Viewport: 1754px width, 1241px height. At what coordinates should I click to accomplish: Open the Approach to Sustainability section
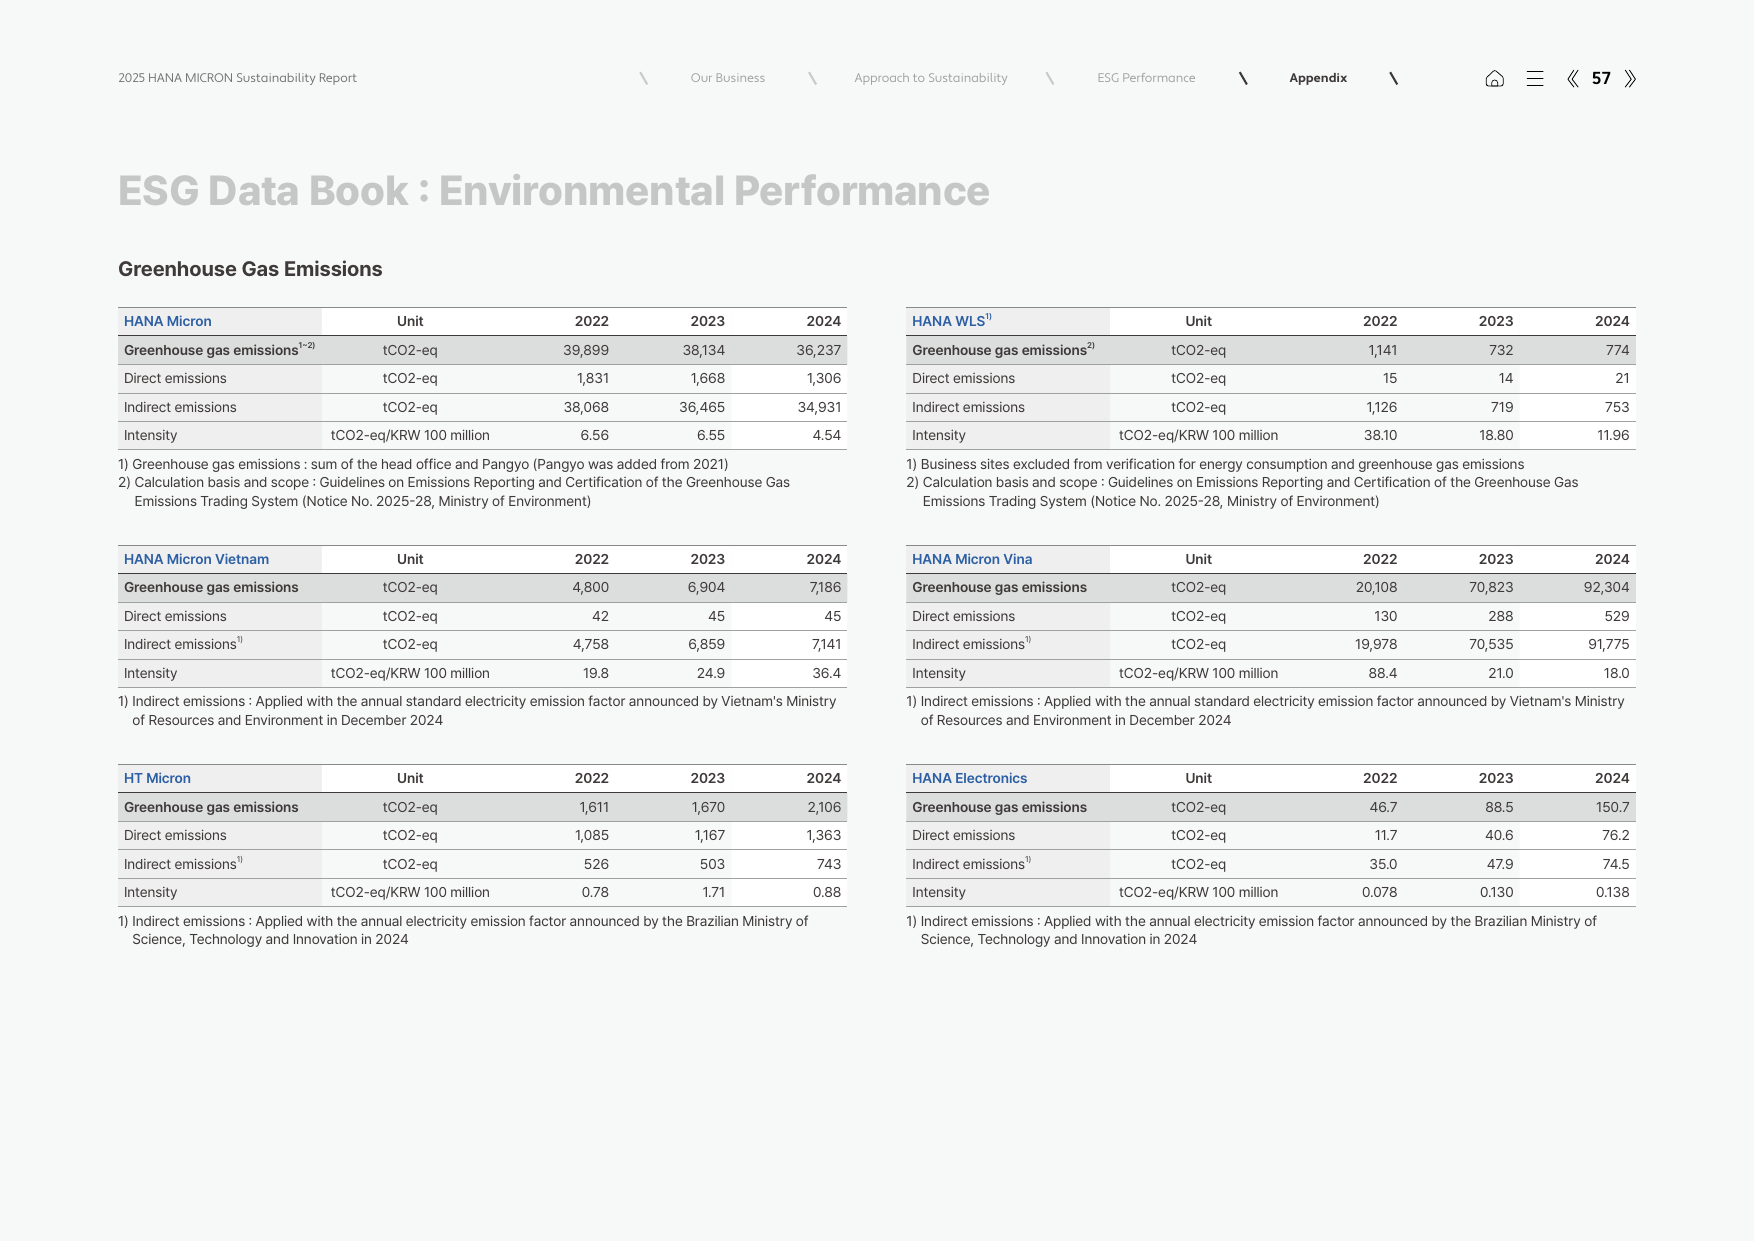pyautogui.click(x=930, y=78)
